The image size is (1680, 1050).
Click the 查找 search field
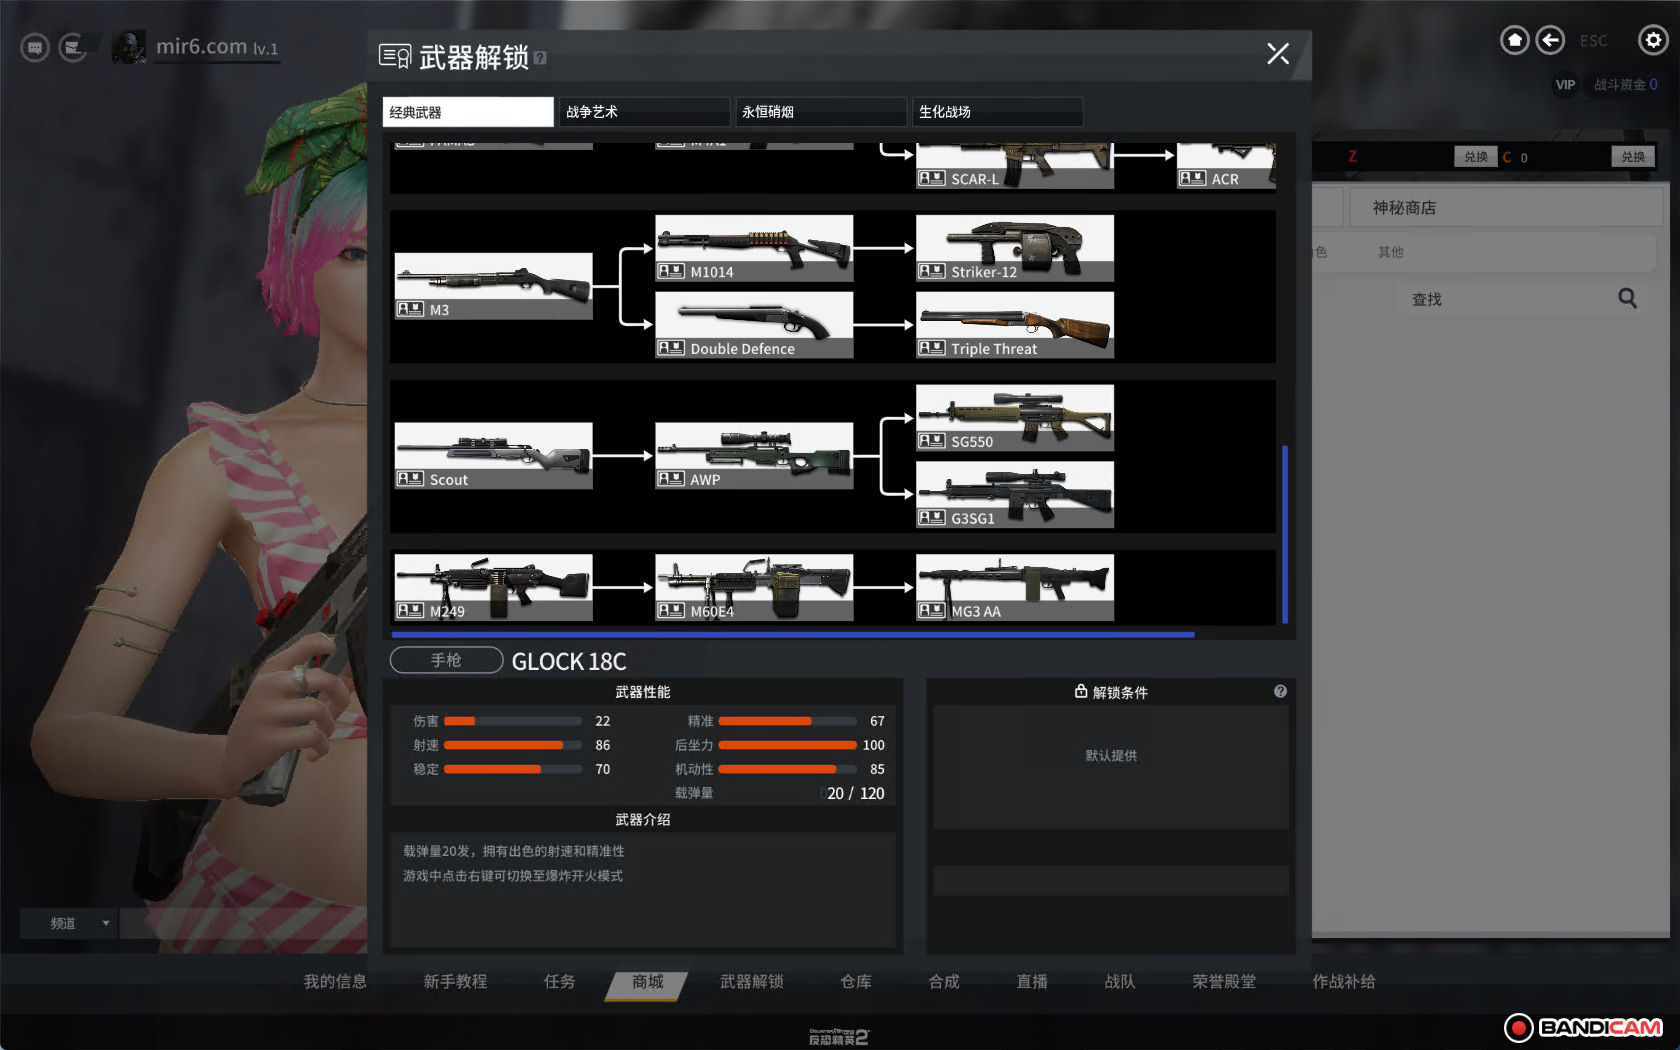click(1500, 299)
